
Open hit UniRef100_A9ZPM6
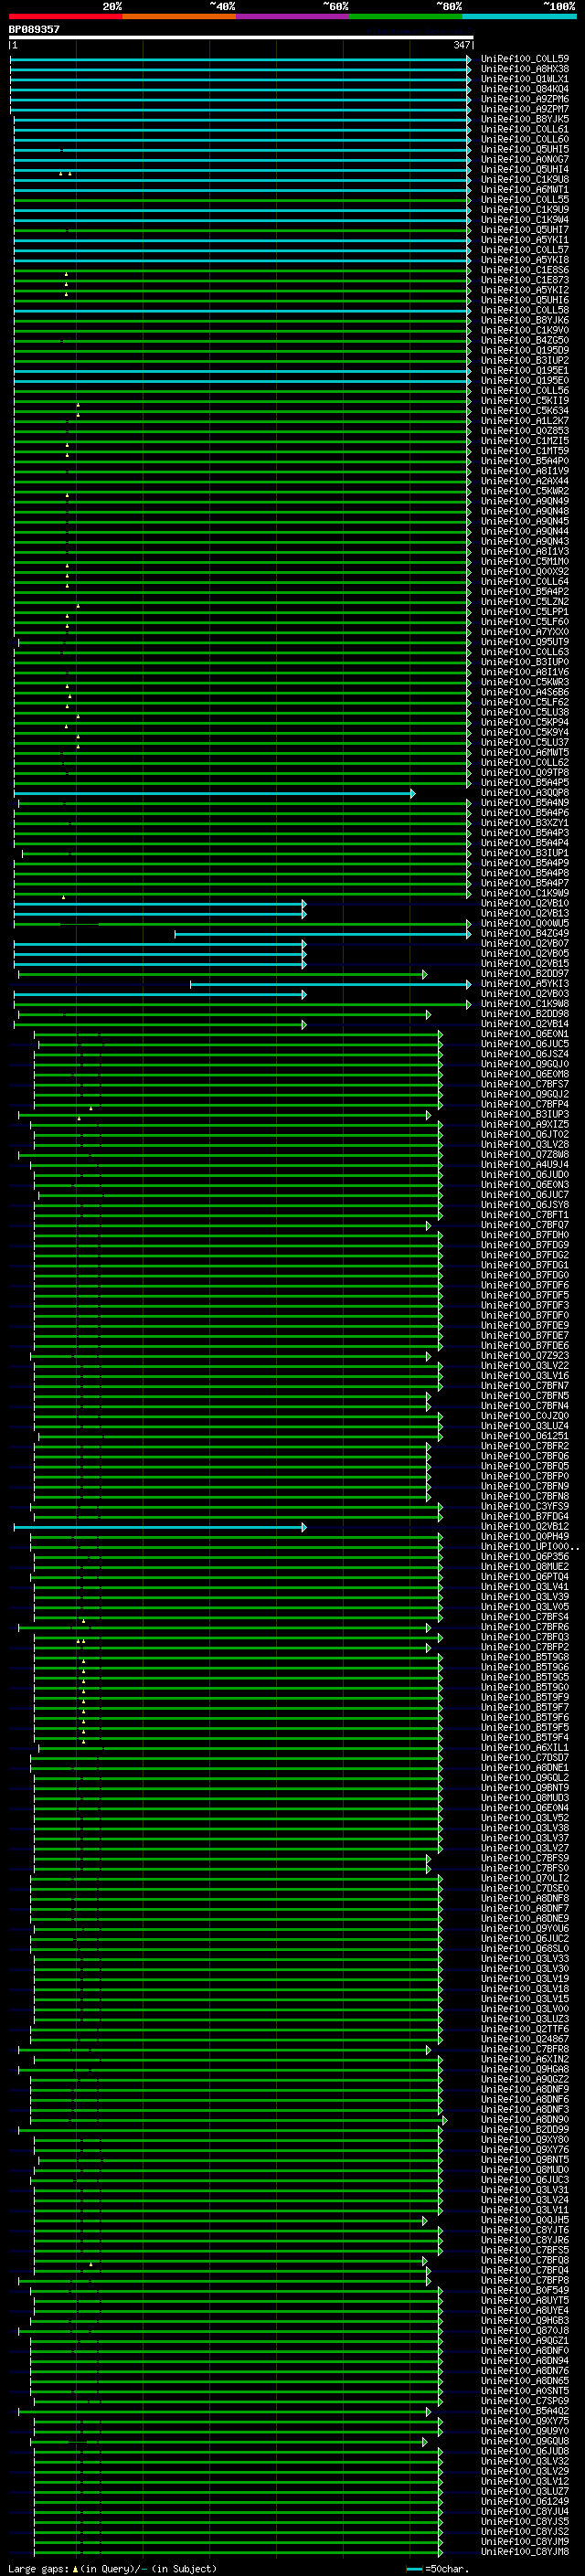click(x=524, y=99)
